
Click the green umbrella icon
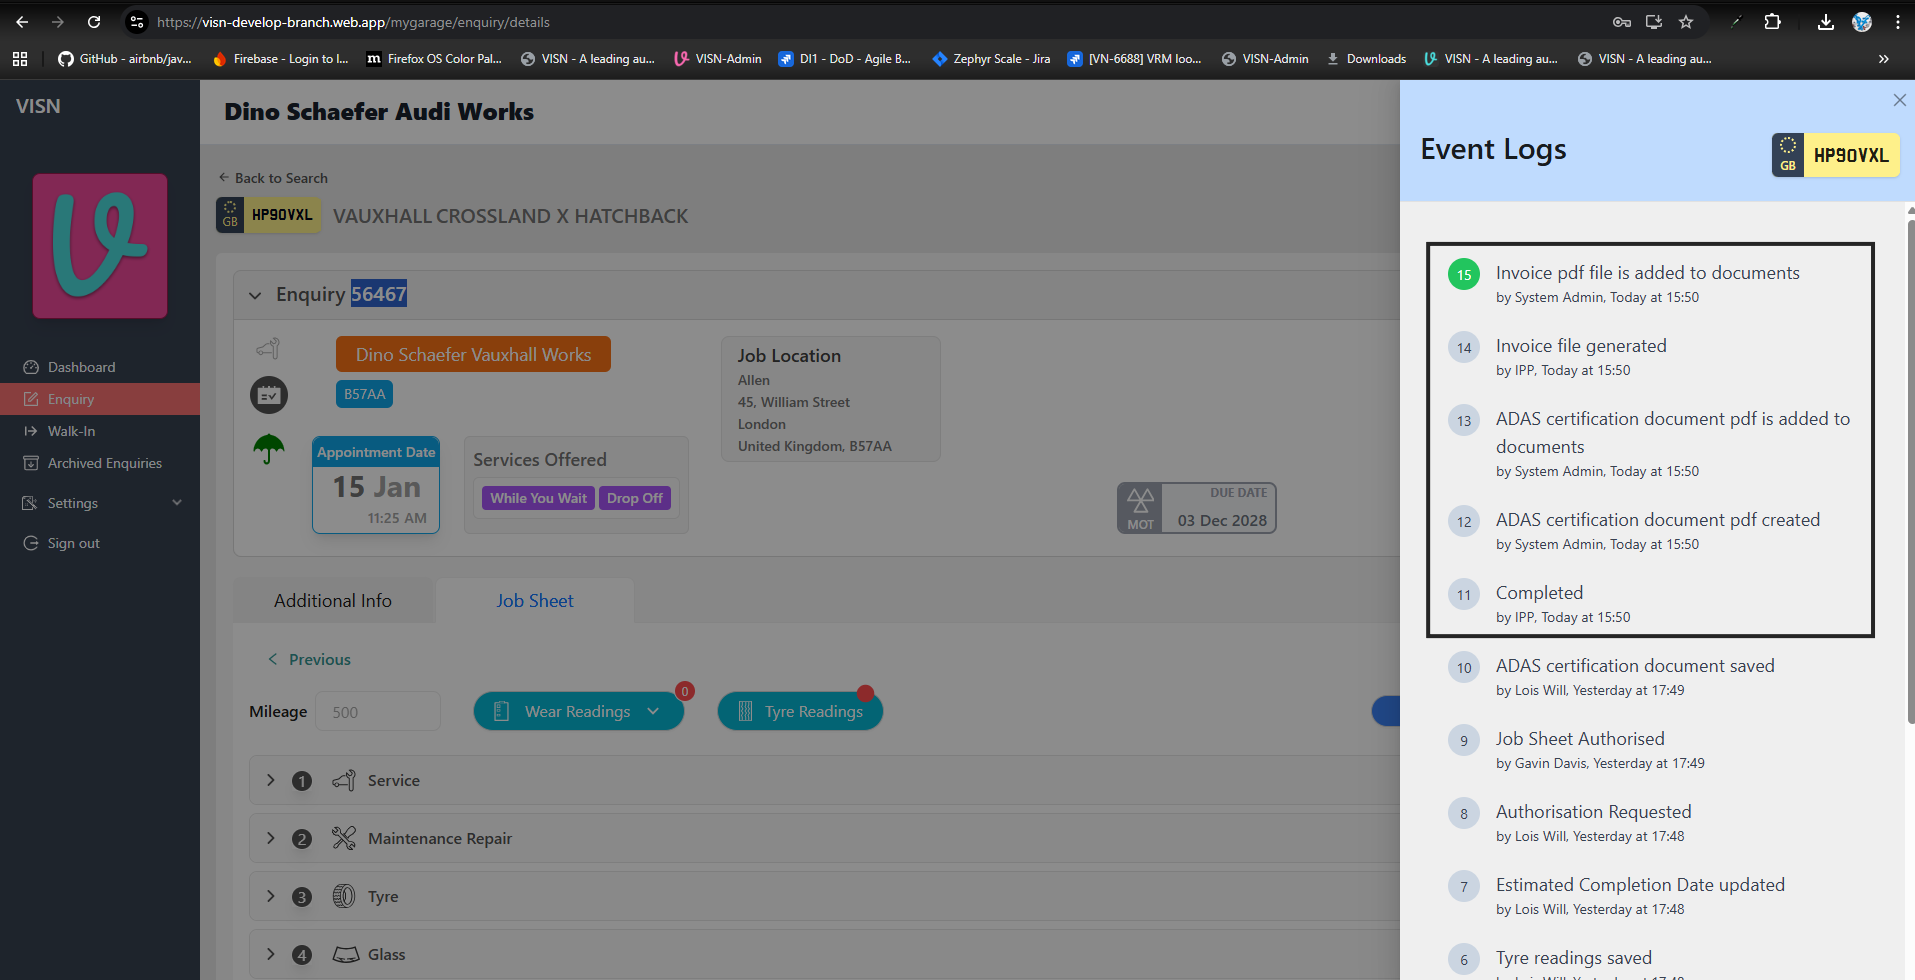click(268, 449)
